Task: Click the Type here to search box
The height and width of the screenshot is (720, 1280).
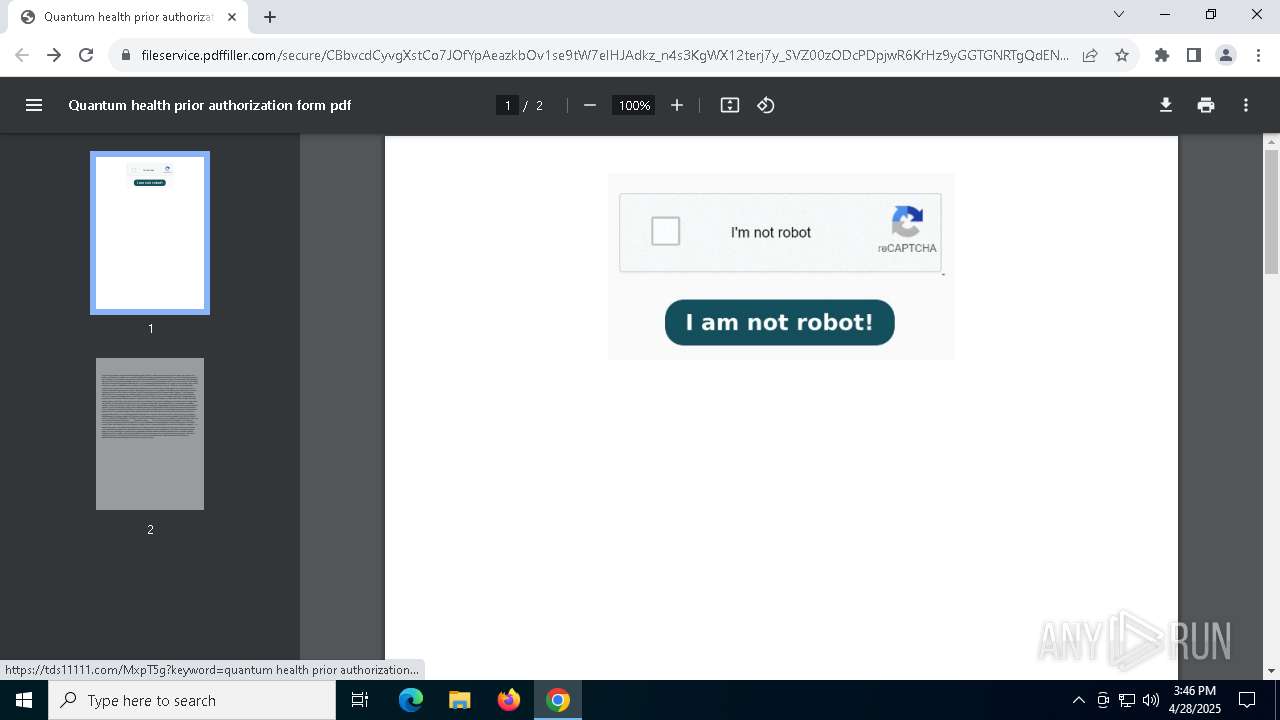Action: click(192, 700)
